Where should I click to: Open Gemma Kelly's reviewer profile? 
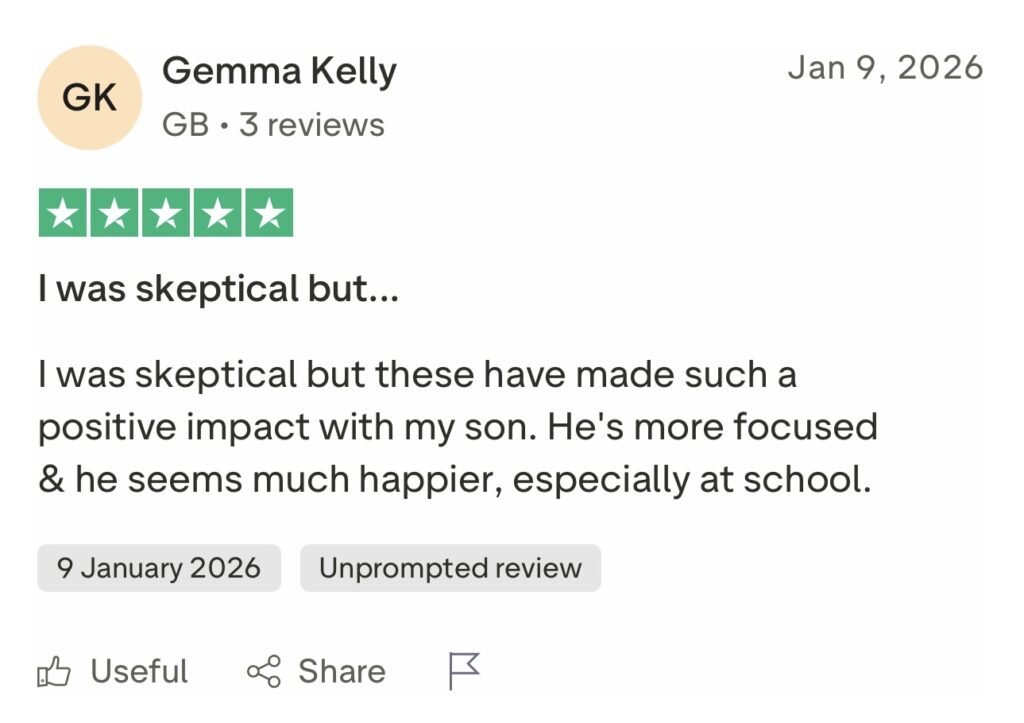(x=279, y=71)
